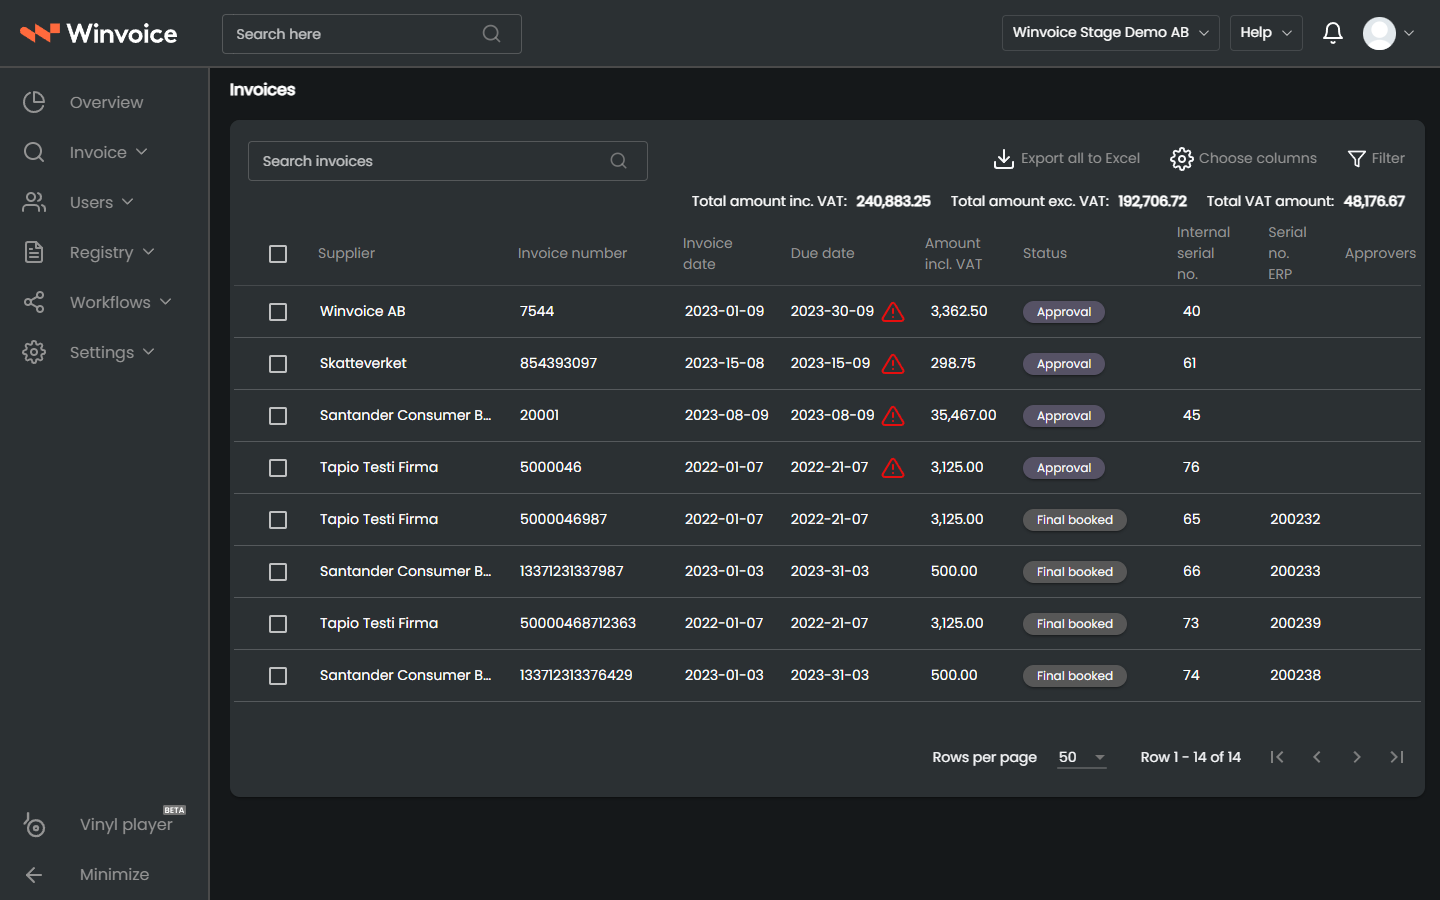This screenshot has width=1440, height=900.
Task: Go to last page of results
Action: point(1397,757)
